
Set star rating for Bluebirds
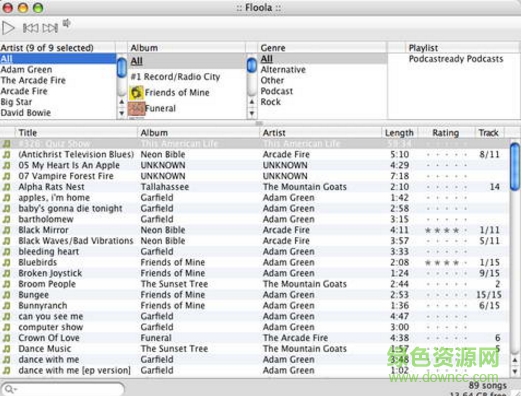[446, 263]
